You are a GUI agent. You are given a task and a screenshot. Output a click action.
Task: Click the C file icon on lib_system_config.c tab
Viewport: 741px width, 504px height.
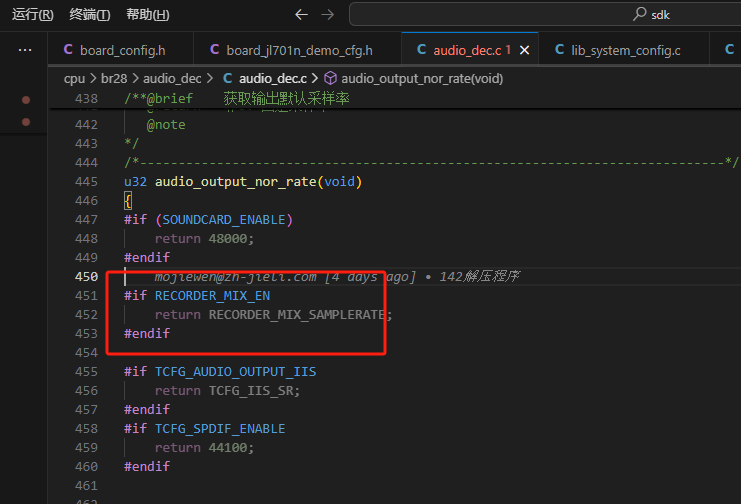click(560, 49)
